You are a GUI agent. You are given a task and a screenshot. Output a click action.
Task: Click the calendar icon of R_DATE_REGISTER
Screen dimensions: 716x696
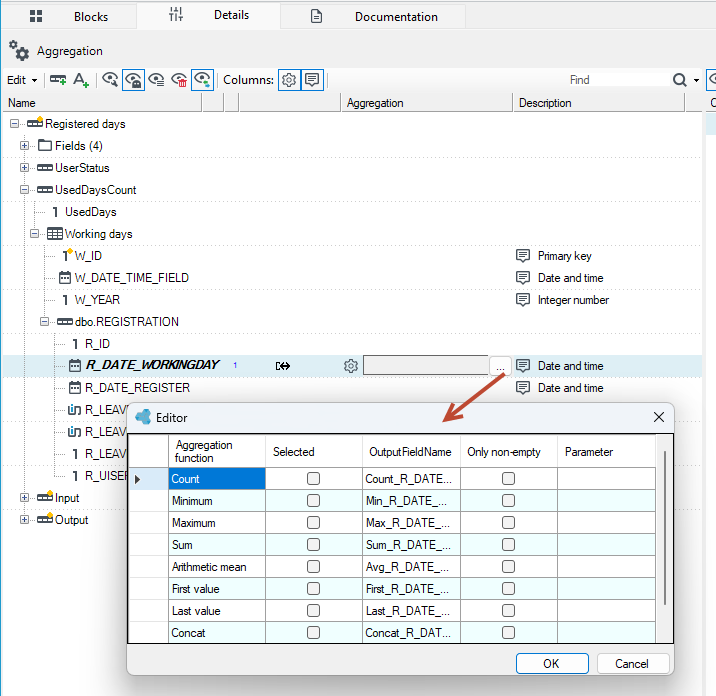pos(74,388)
